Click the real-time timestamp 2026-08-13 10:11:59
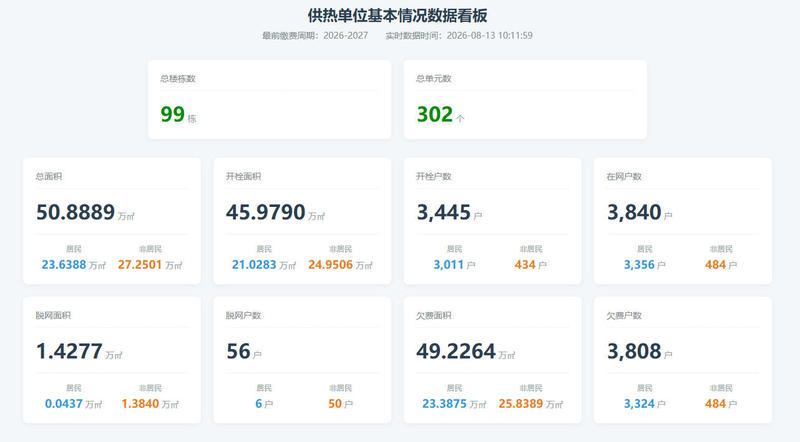The width and height of the screenshot is (800, 442). point(489,36)
